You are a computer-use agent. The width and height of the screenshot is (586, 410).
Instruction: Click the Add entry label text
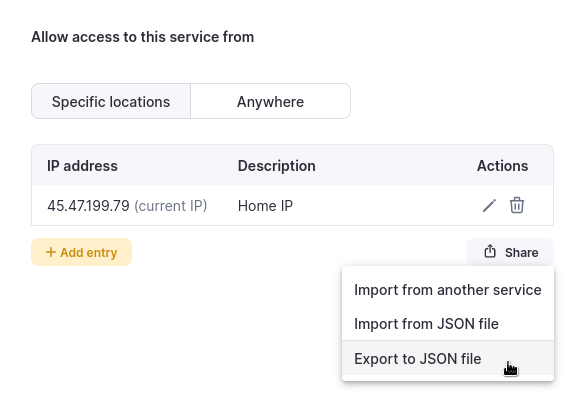pyautogui.click(x=89, y=253)
